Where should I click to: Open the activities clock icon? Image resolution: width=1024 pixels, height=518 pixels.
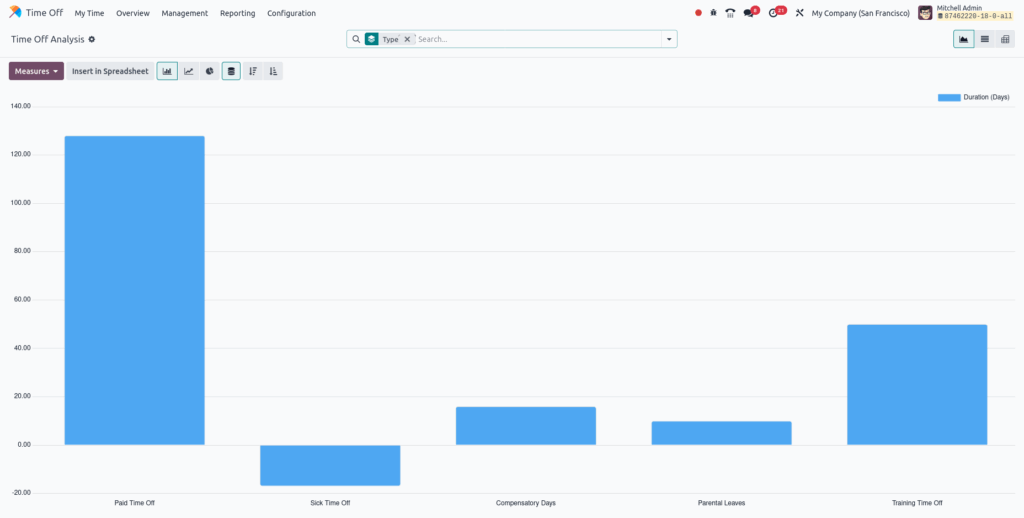(x=773, y=13)
